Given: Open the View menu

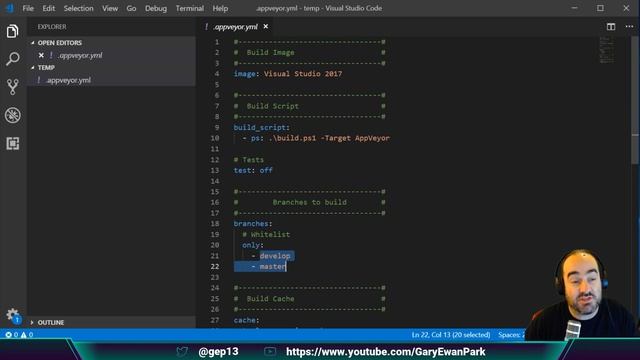Looking at the screenshot, I should click(110, 8).
